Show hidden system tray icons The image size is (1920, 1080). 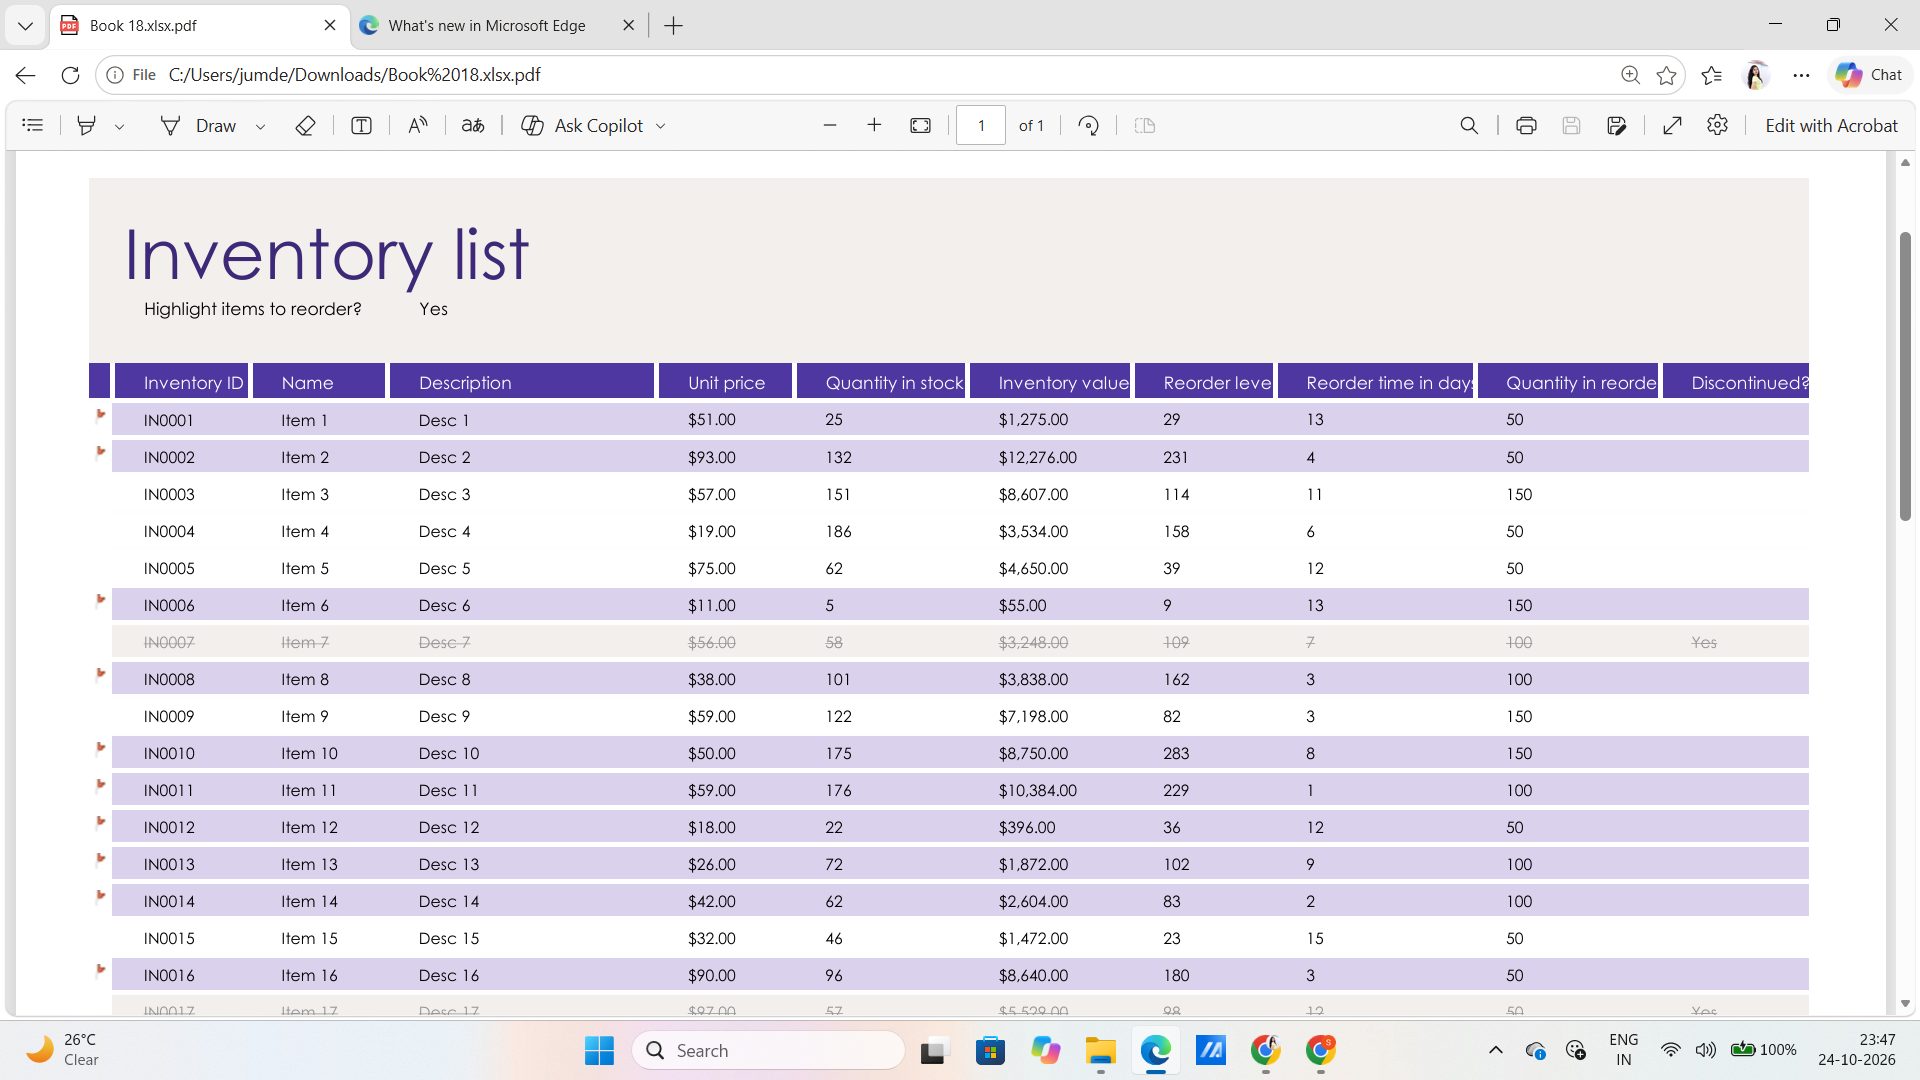pos(1496,1050)
